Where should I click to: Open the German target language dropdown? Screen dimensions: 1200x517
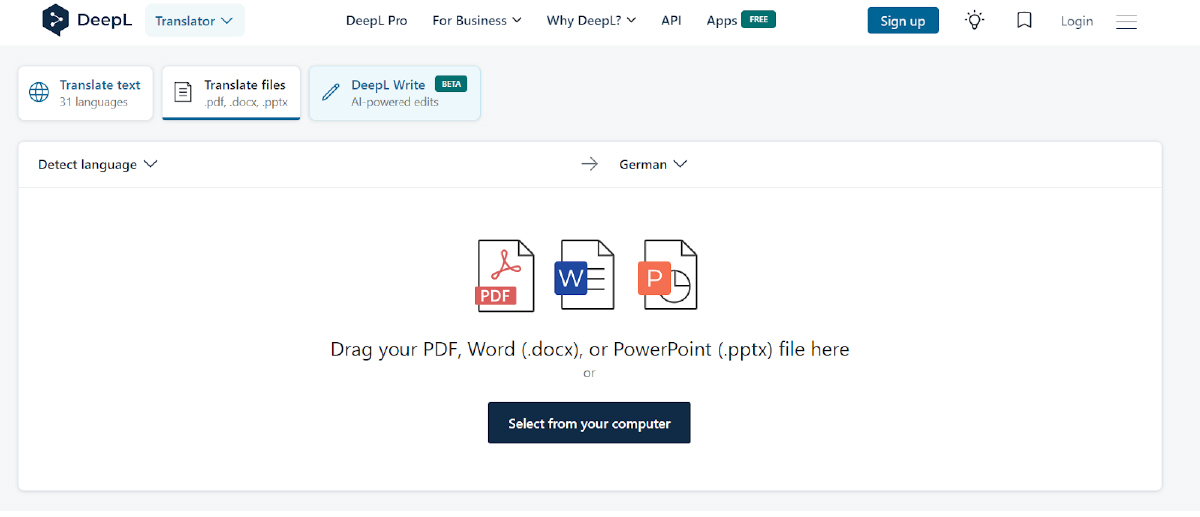[x=653, y=164]
